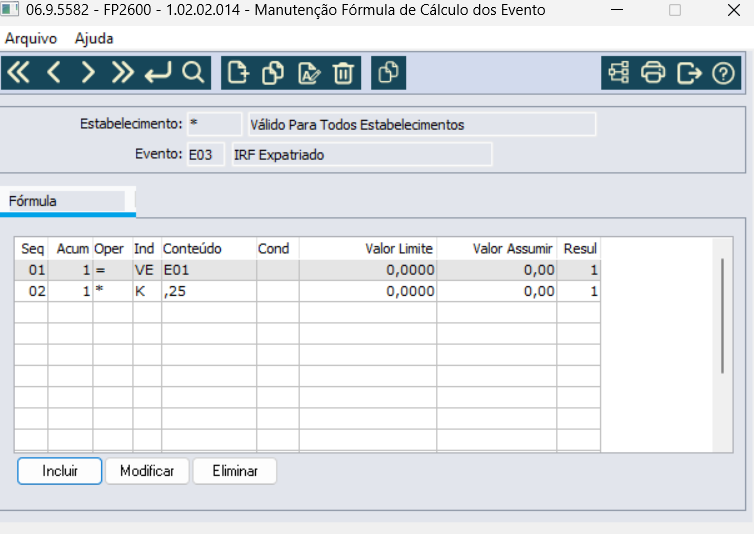Image resolution: width=754 pixels, height=534 pixels.
Task: Click Valor Assumir 0,00 in row 02
Action: 497,291
